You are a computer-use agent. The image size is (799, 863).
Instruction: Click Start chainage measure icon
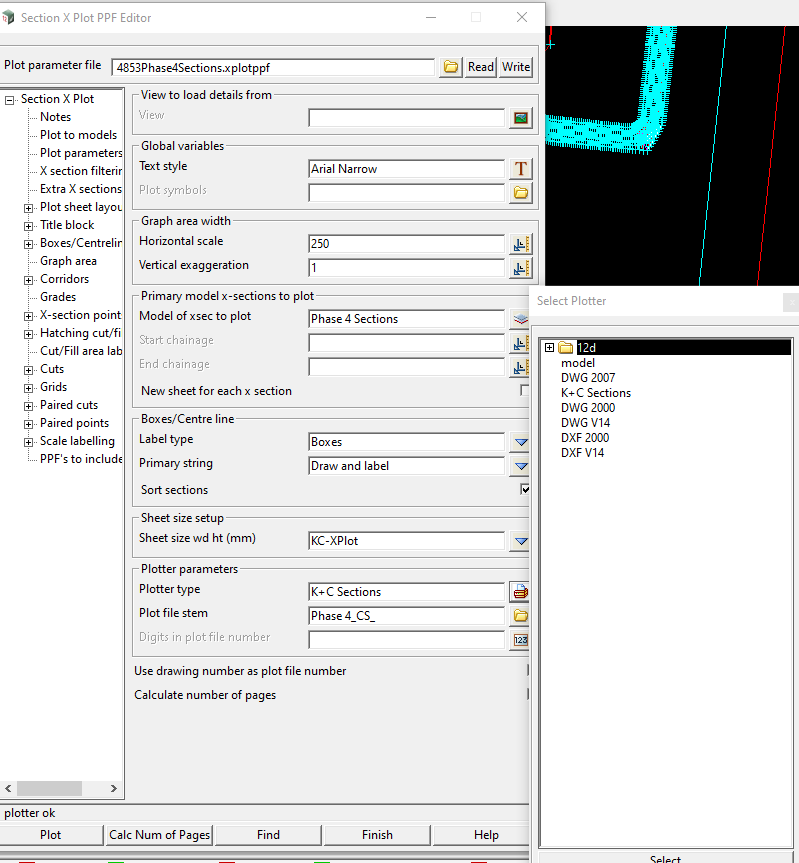[519, 343]
